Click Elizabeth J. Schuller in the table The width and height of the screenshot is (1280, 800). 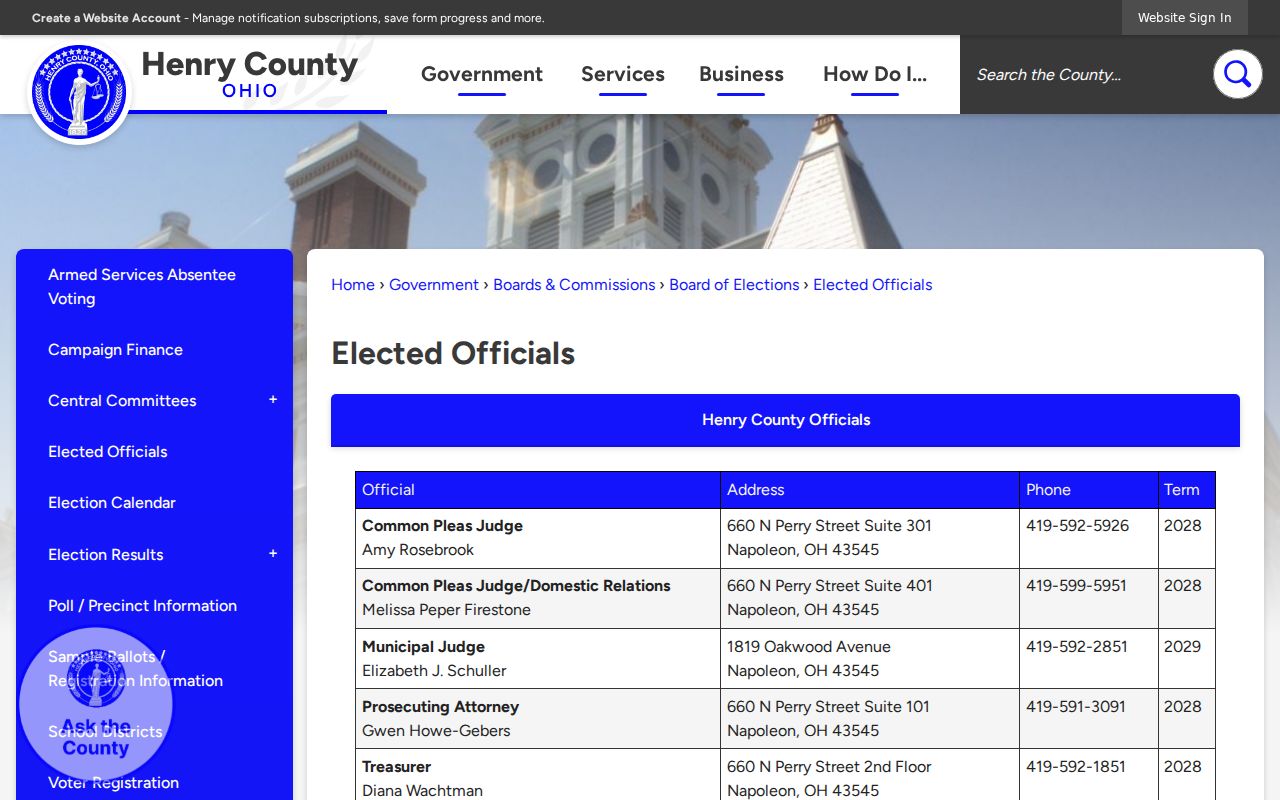pos(434,671)
